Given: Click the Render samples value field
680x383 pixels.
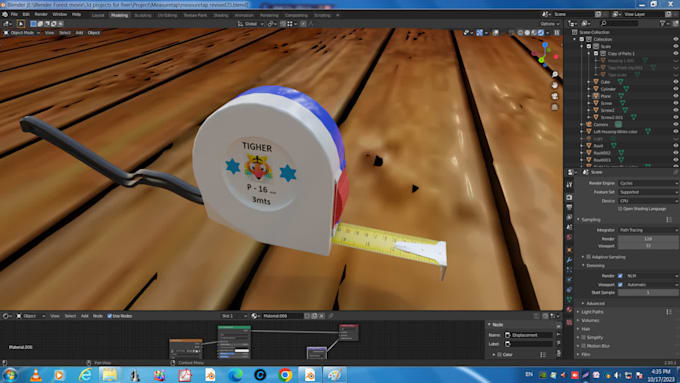Looking at the screenshot, I should 648,239.
